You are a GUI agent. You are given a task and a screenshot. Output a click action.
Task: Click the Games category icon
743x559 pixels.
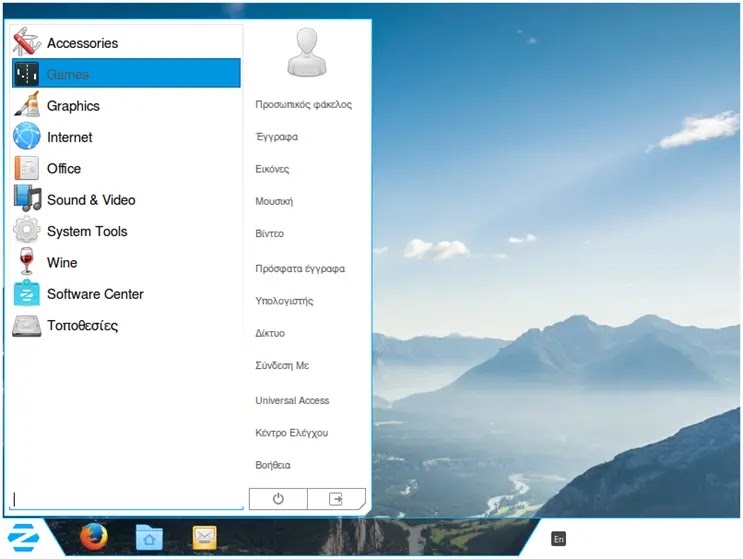(27, 74)
